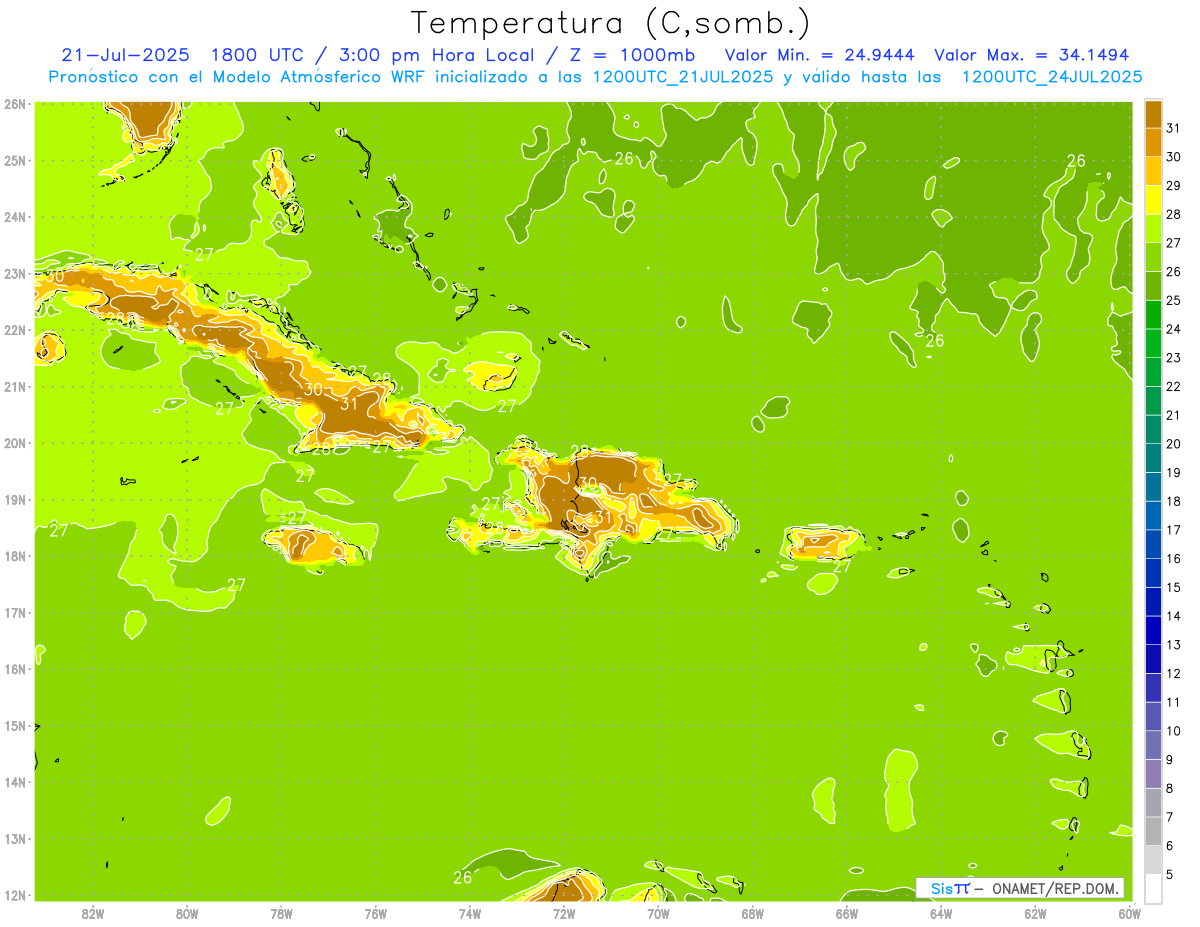Click the latitude axis label "21N"
Screen dimensions: 1200x927
(x=14, y=386)
